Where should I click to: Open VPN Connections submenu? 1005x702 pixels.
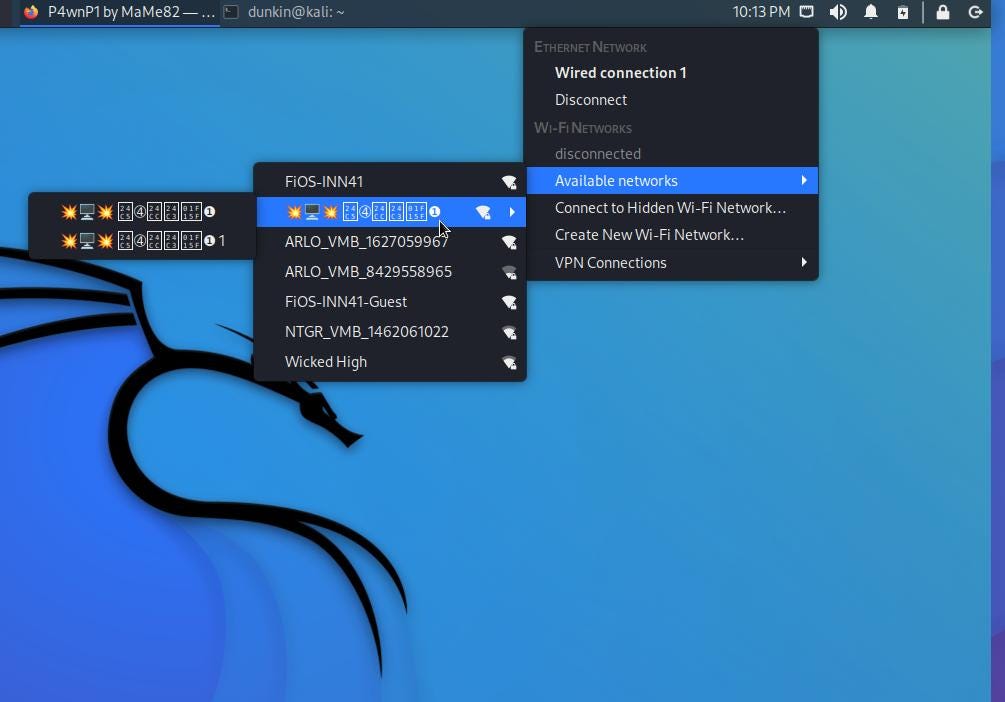click(x=671, y=263)
